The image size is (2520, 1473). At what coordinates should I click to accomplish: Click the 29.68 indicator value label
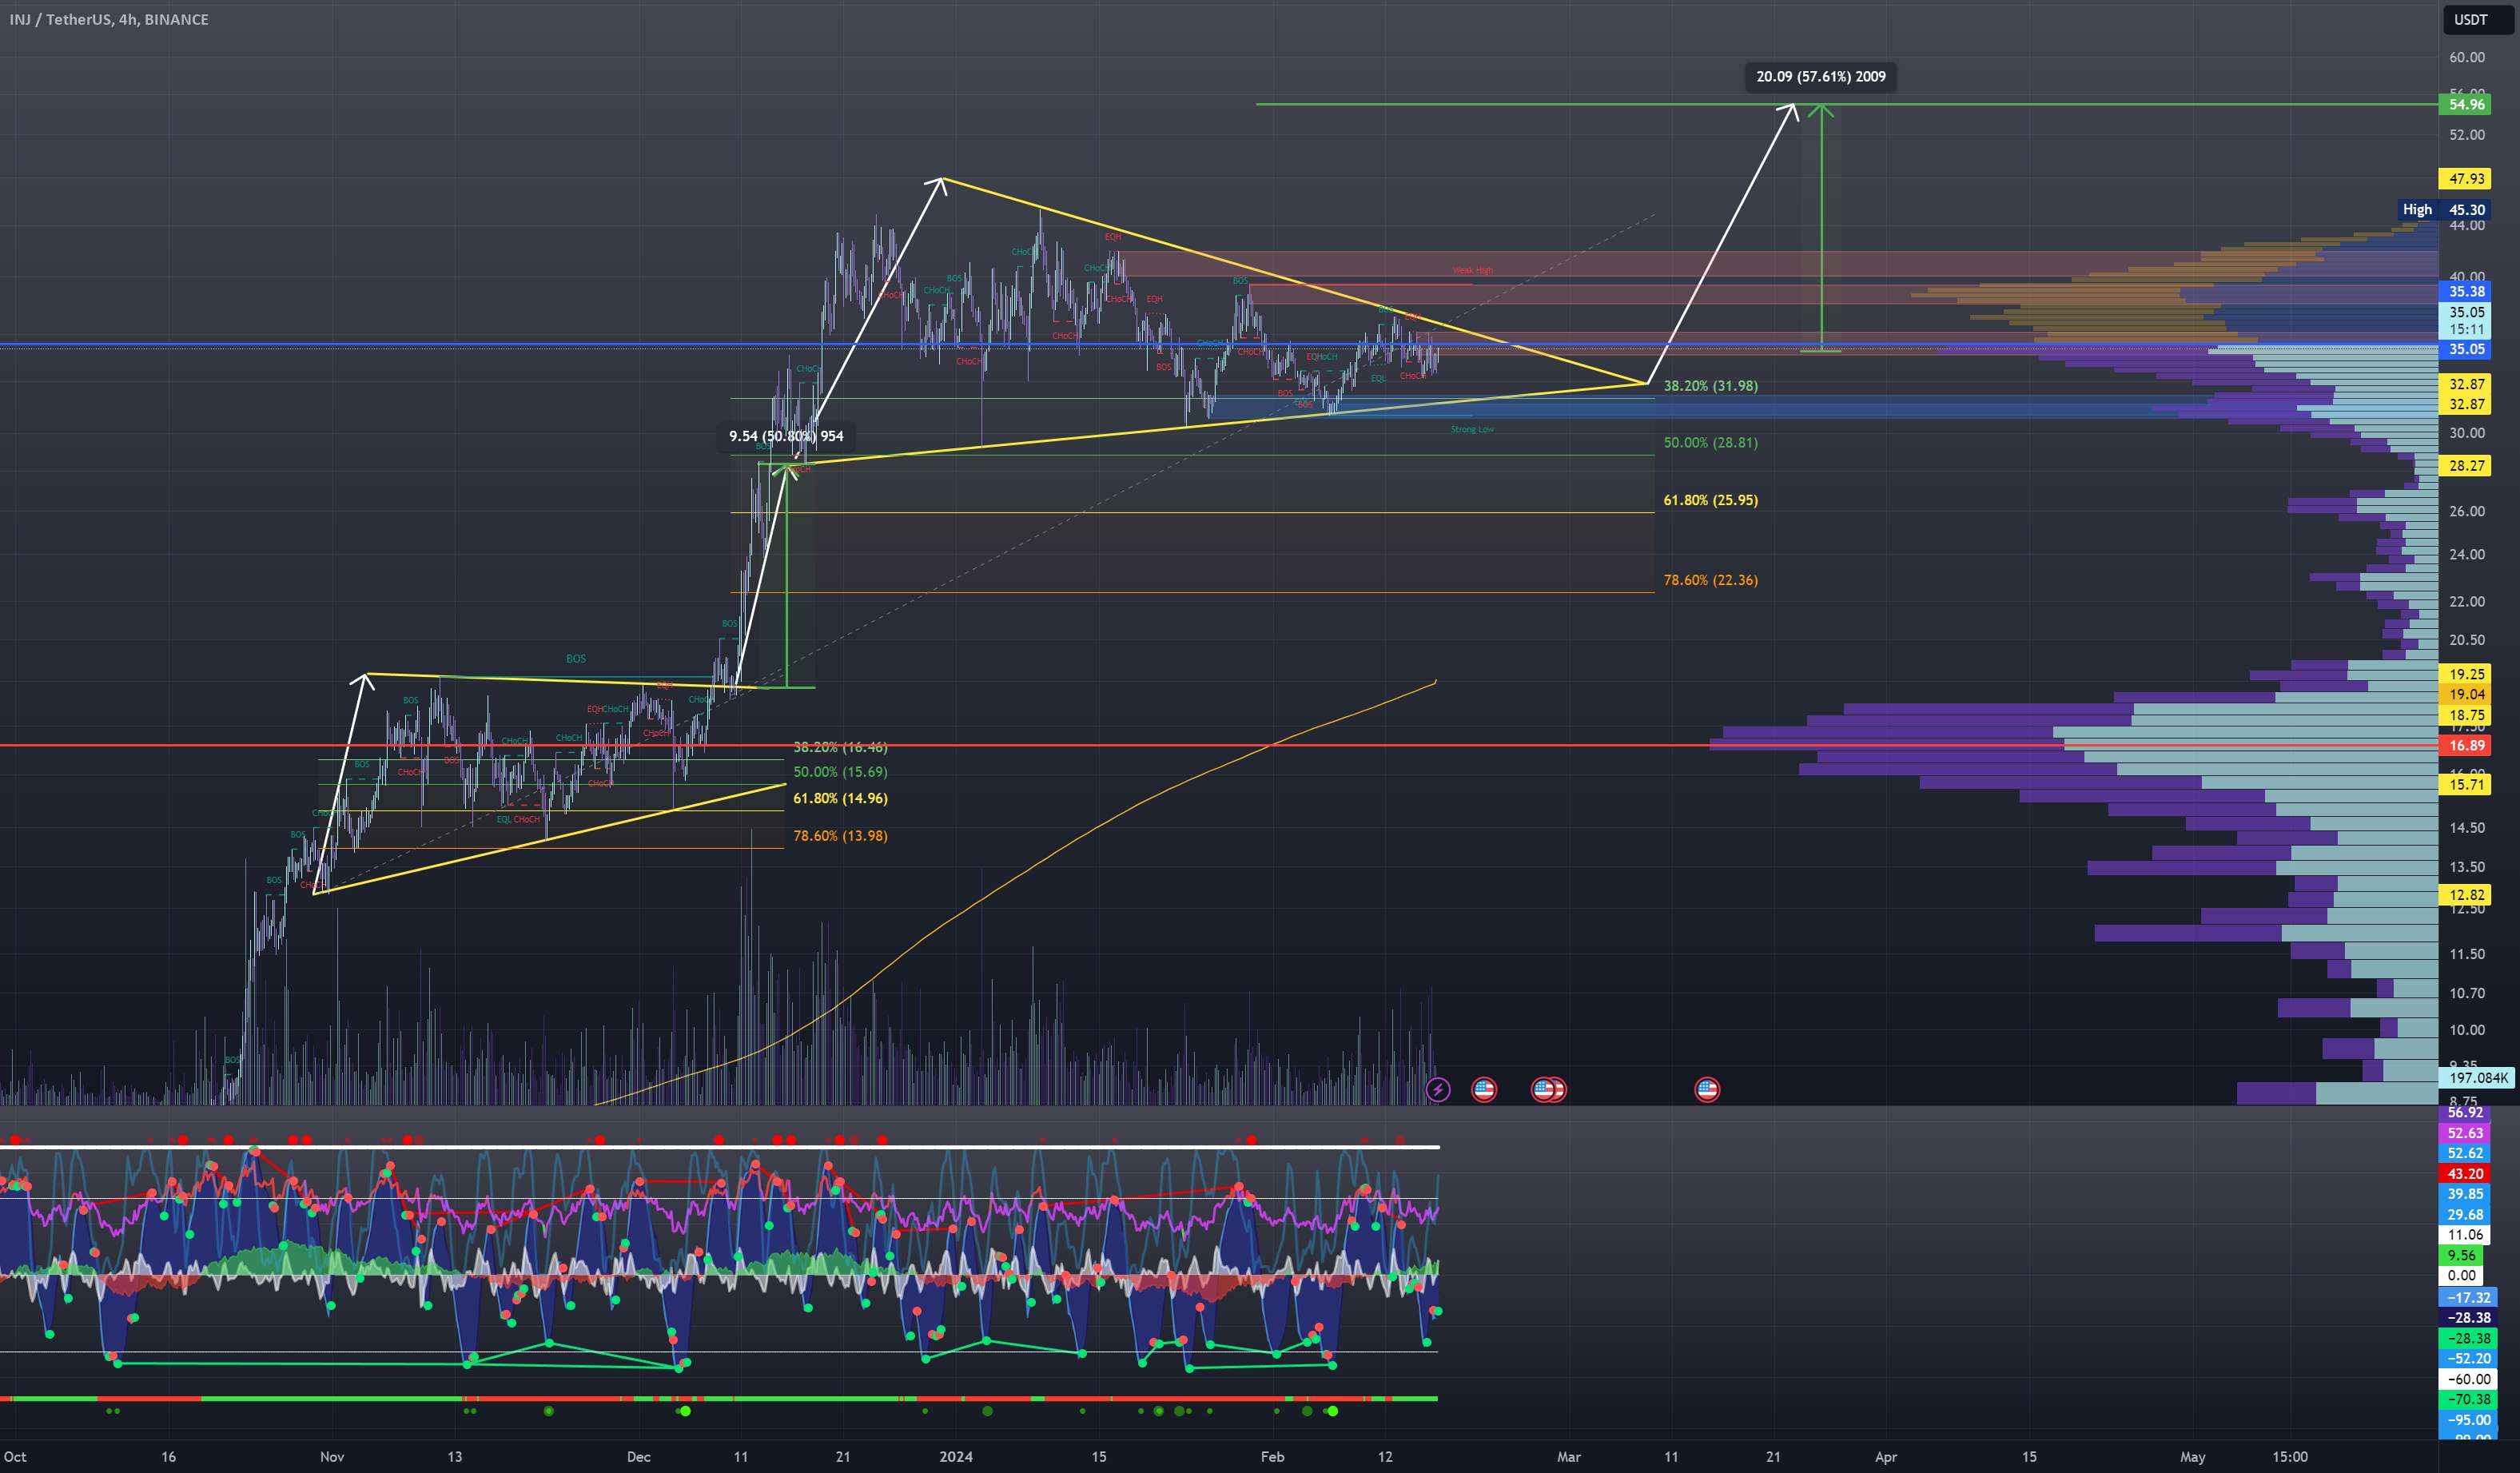coord(2465,1214)
